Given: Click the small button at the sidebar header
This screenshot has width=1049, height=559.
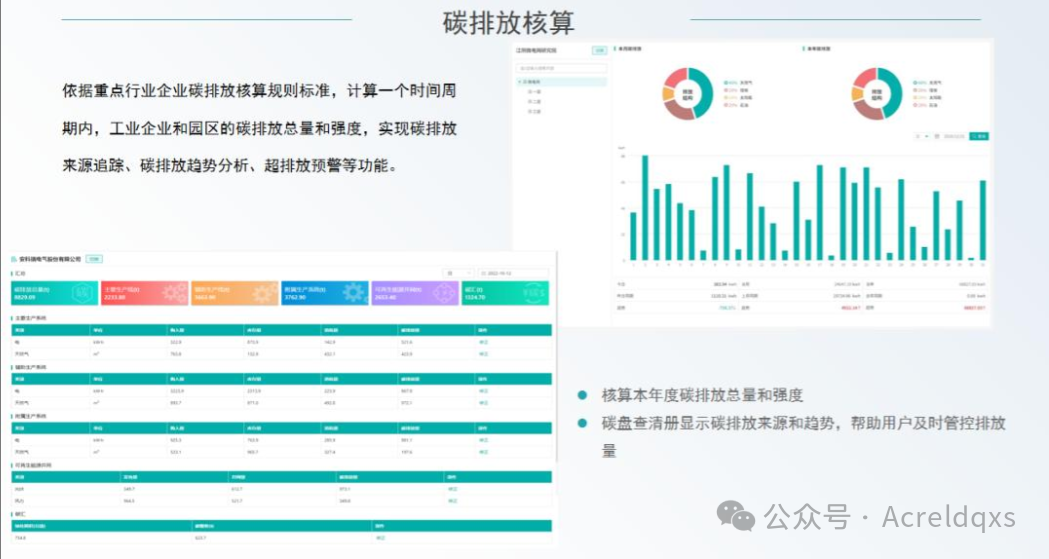Looking at the screenshot, I should click(x=599, y=51).
